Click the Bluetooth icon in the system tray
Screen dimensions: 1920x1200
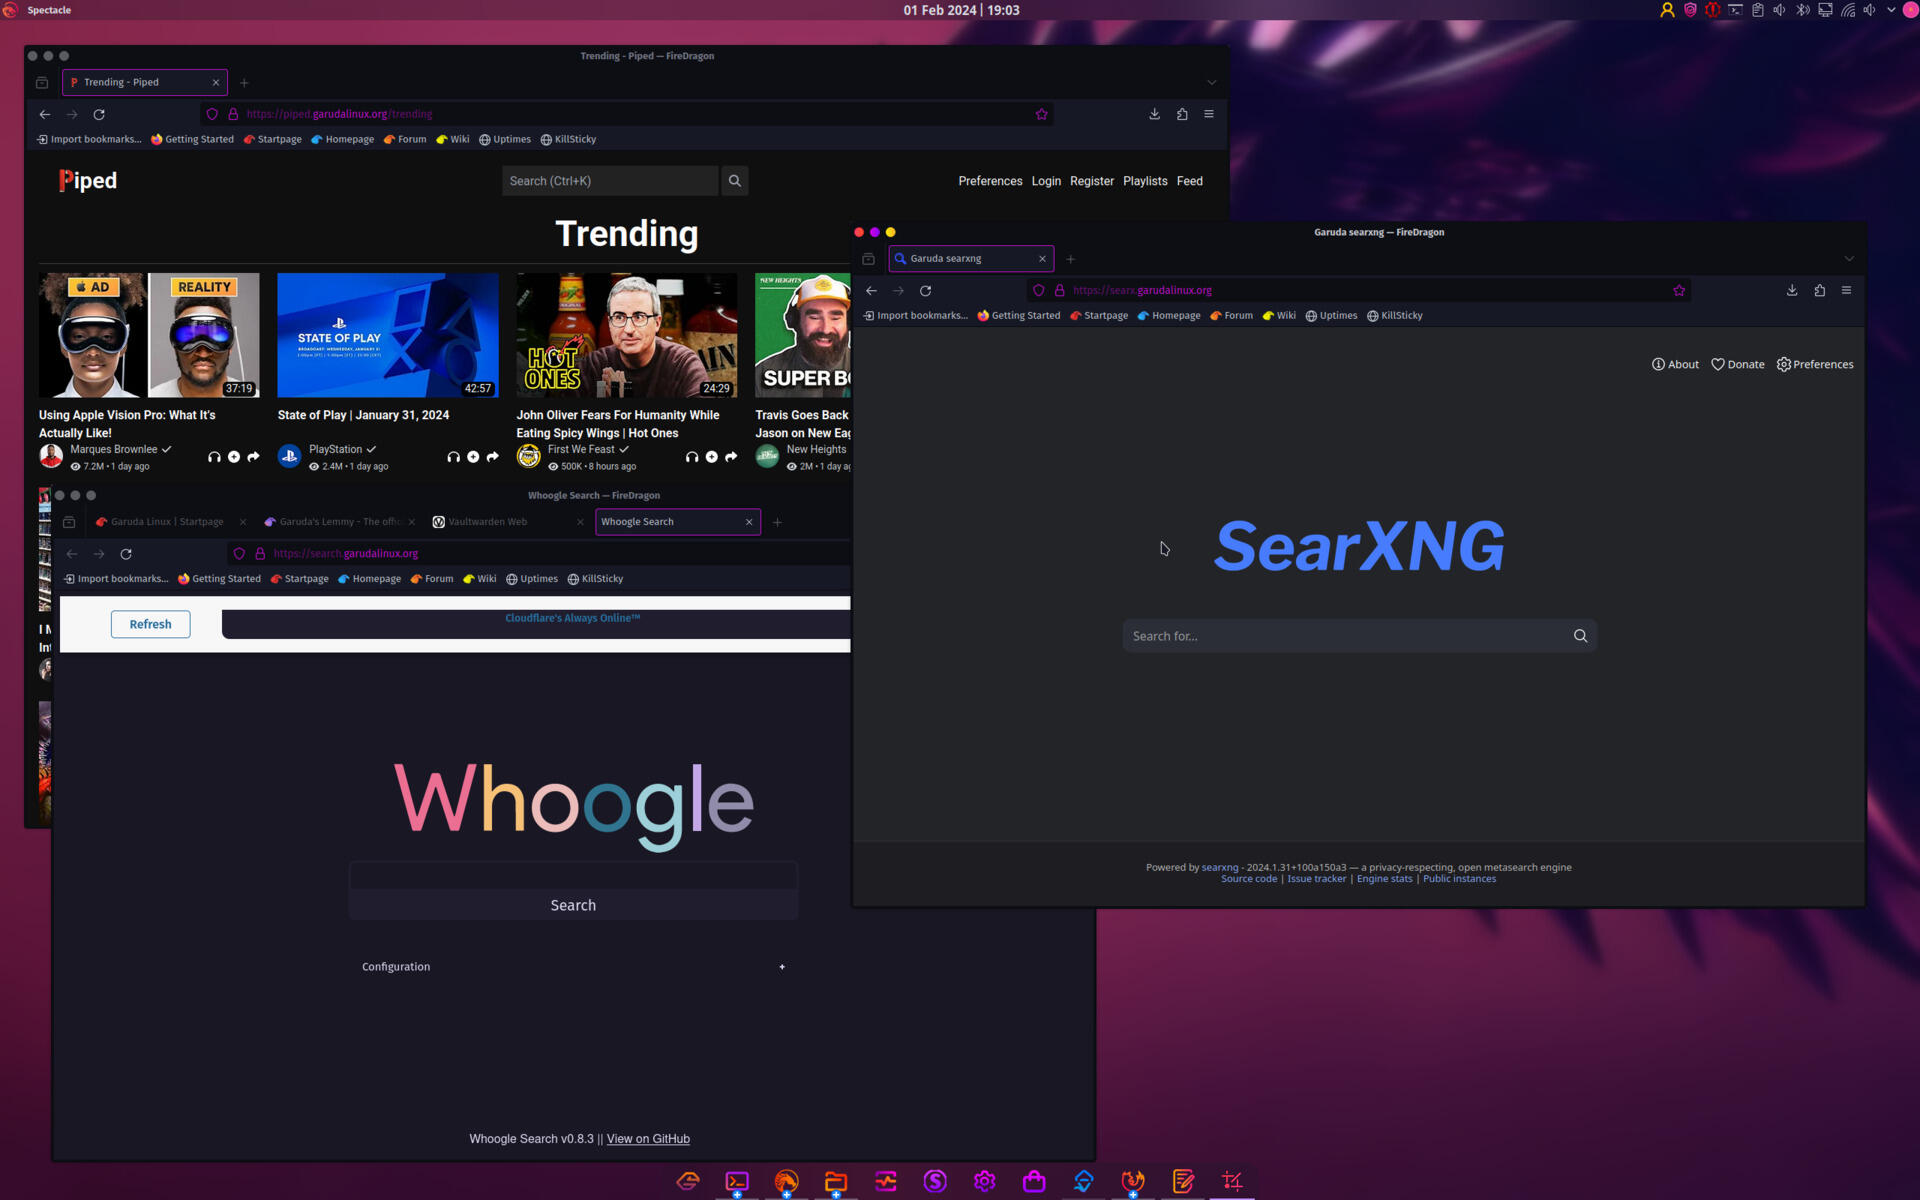pyautogui.click(x=1802, y=10)
